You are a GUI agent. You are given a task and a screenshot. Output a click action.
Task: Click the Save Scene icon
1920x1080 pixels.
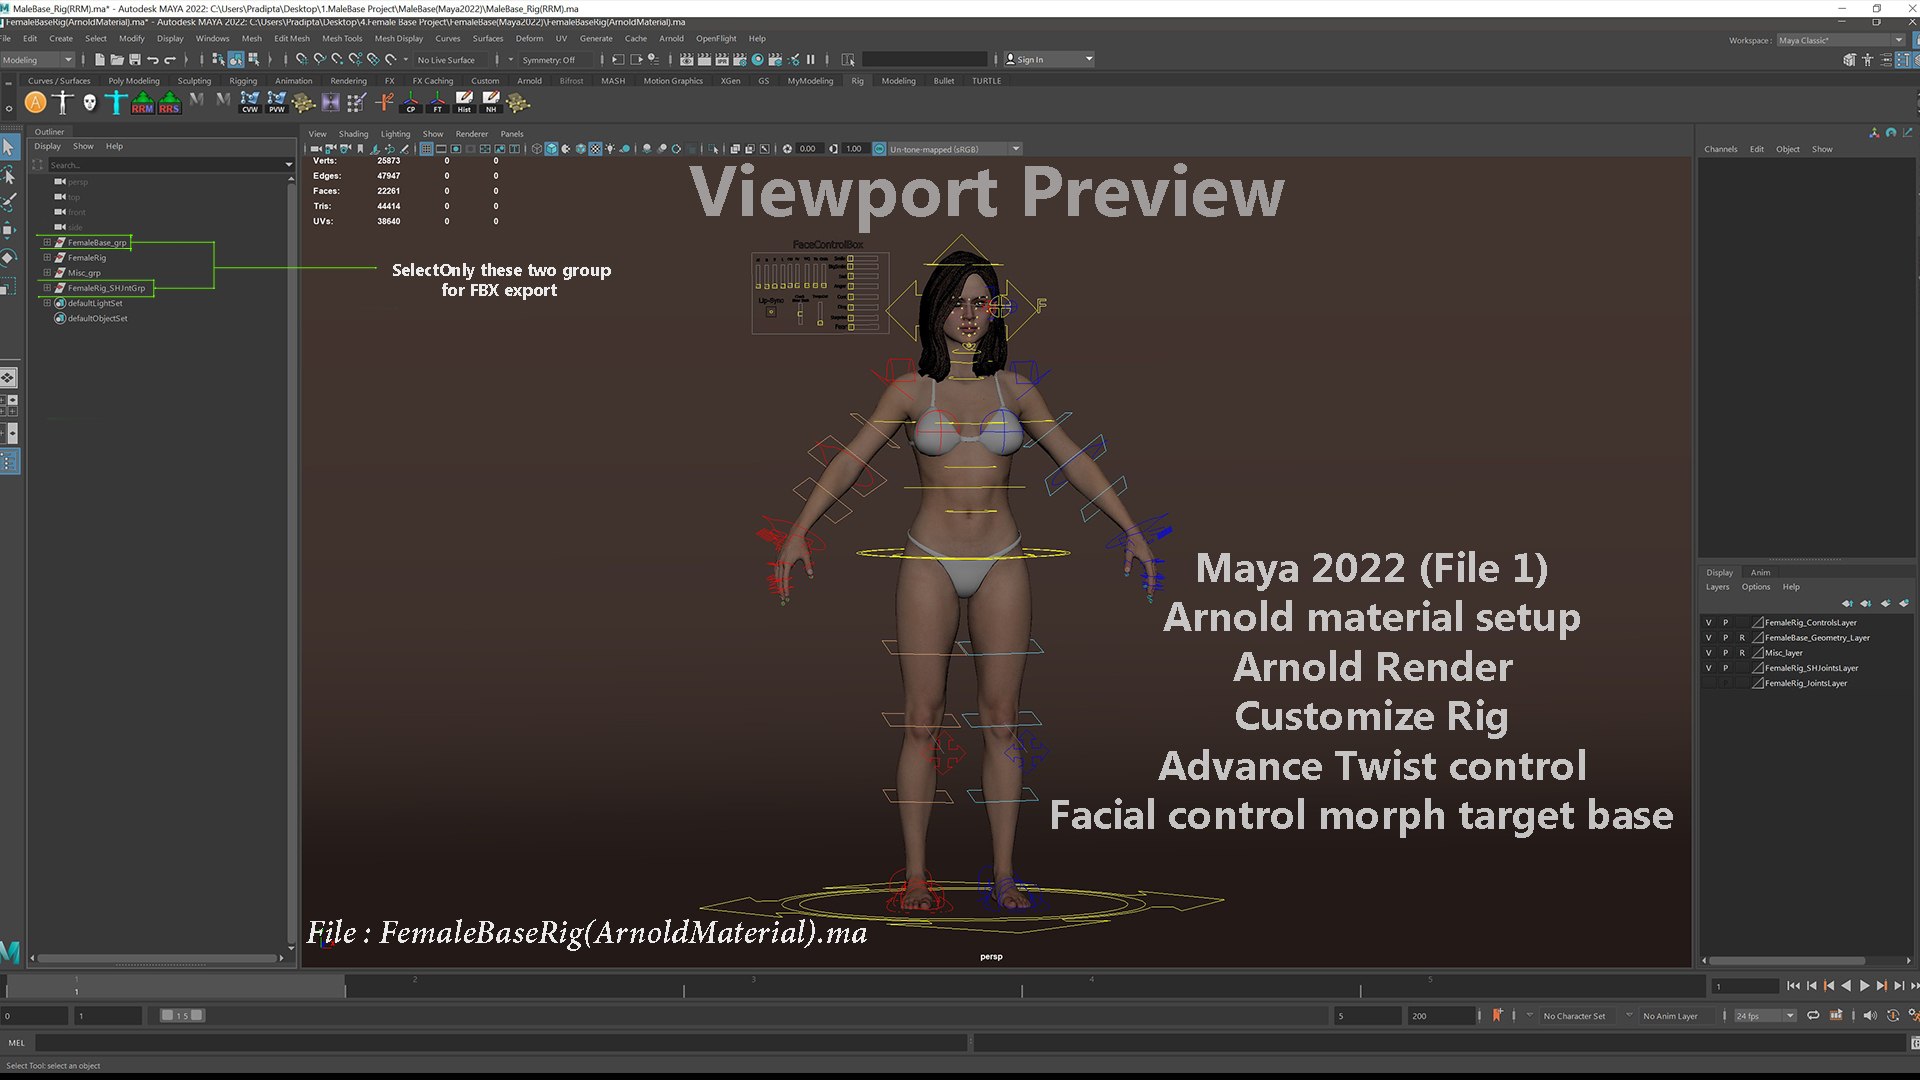134,60
